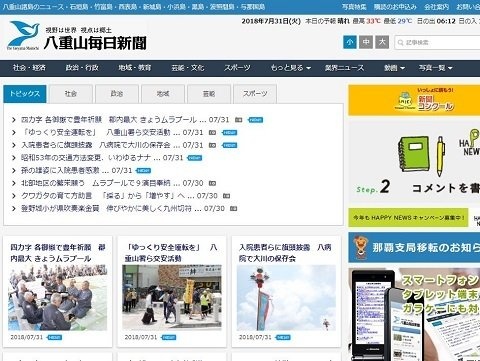Click the photo icon on the 四カ字 row
The height and width of the screenshot is (361, 480).
click(x=238, y=120)
